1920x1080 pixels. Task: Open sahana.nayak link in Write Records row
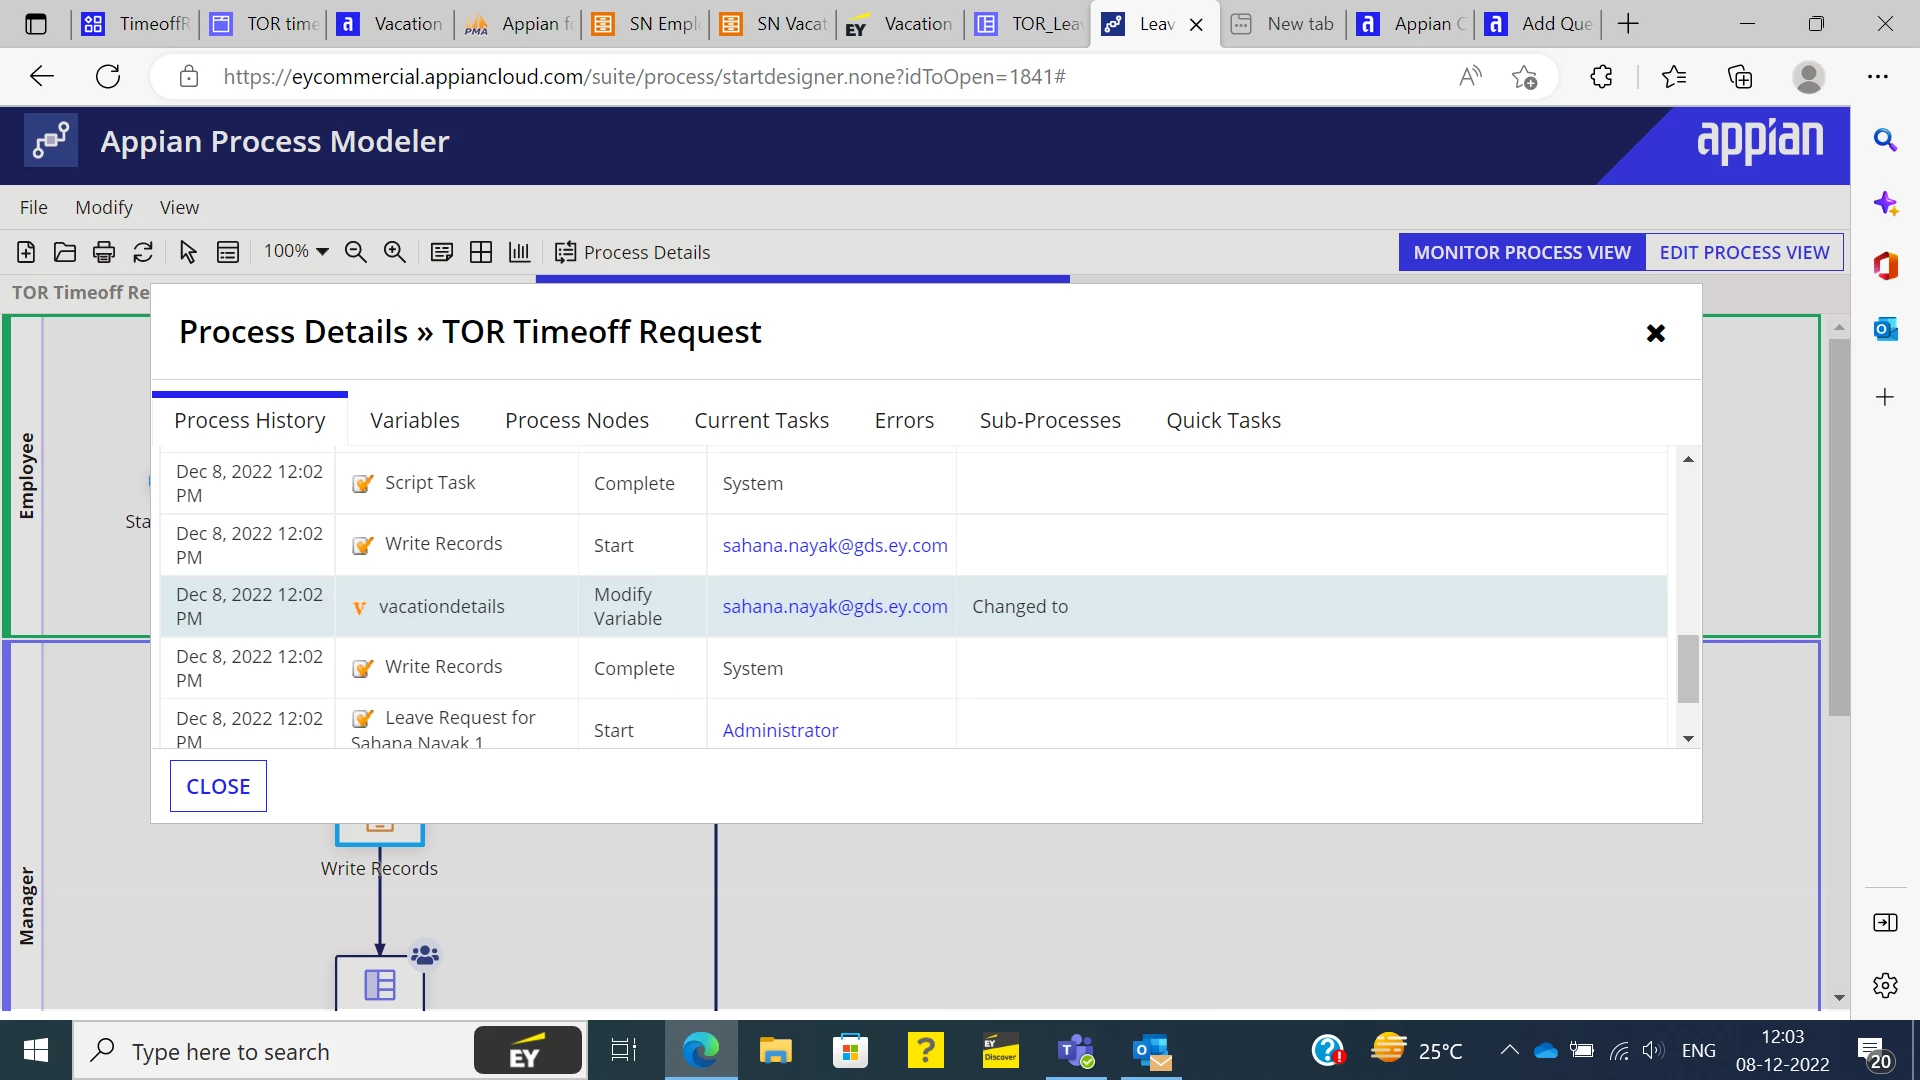point(835,546)
